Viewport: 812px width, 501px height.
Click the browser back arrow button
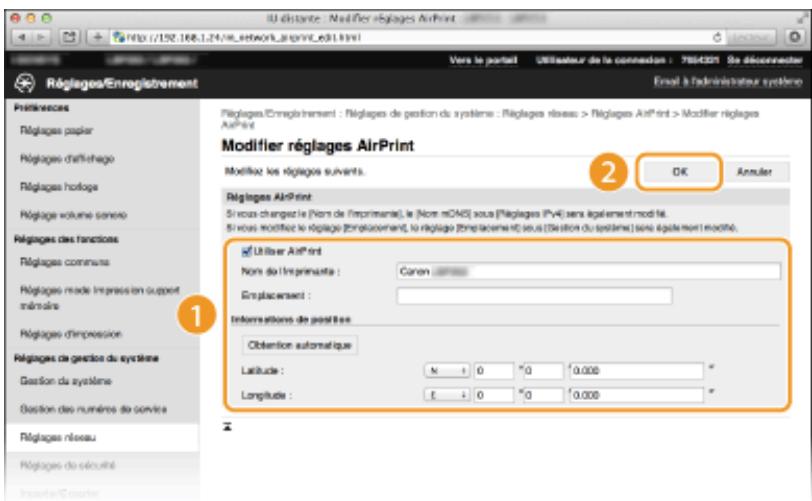[22, 37]
